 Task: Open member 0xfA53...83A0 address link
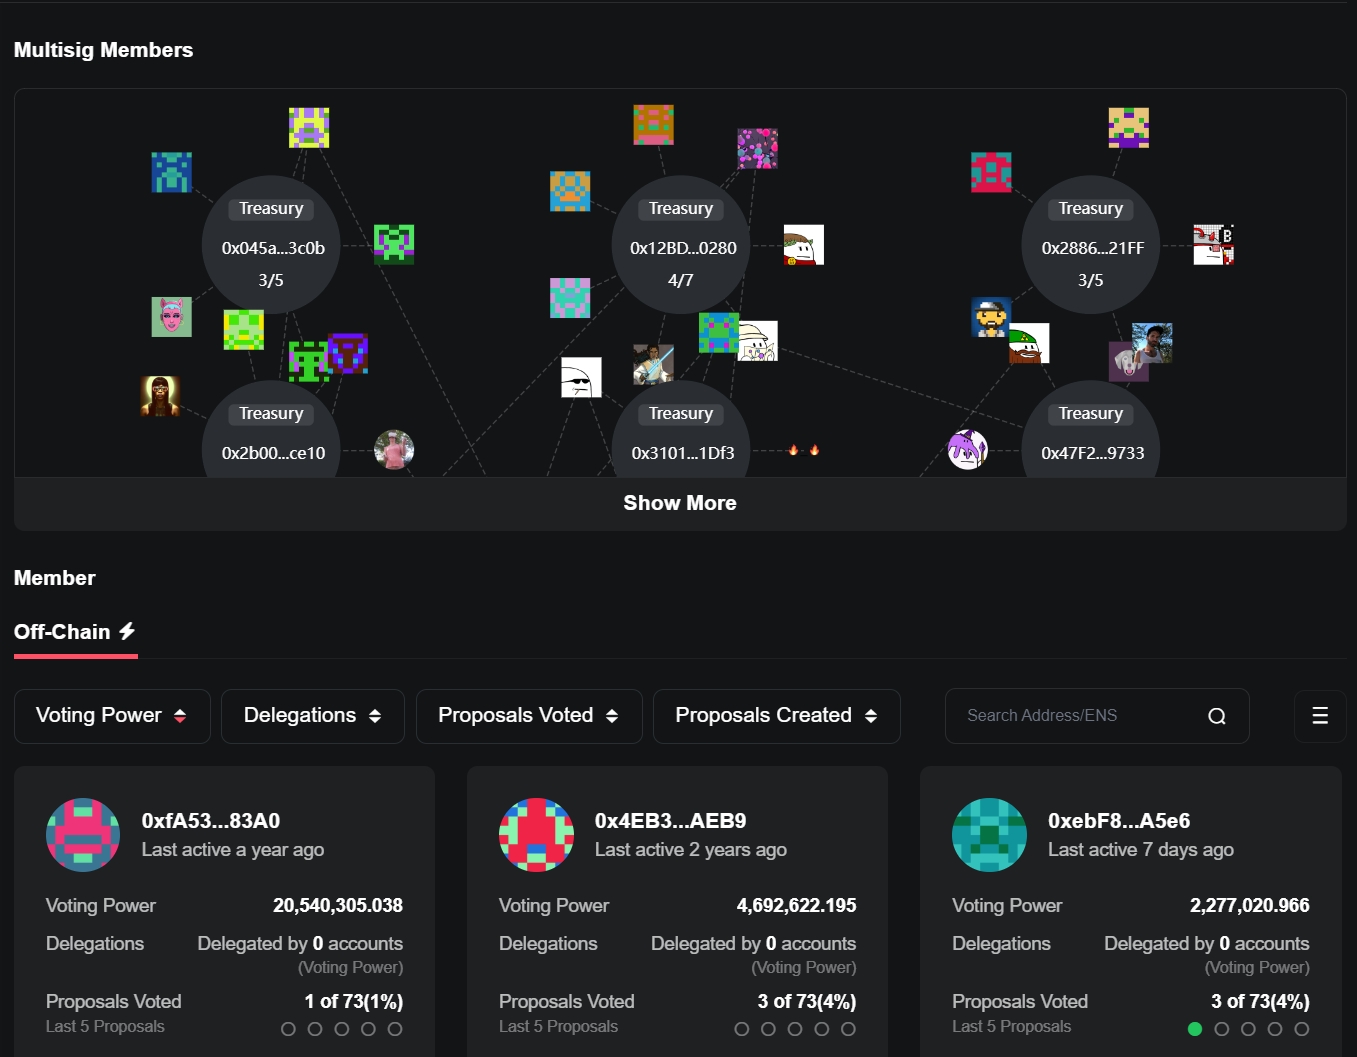211,821
